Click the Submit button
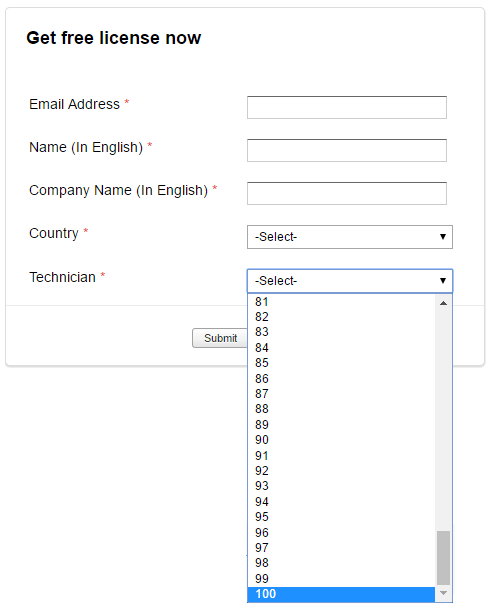The height and width of the screenshot is (610, 491). [x=220, y=338]
